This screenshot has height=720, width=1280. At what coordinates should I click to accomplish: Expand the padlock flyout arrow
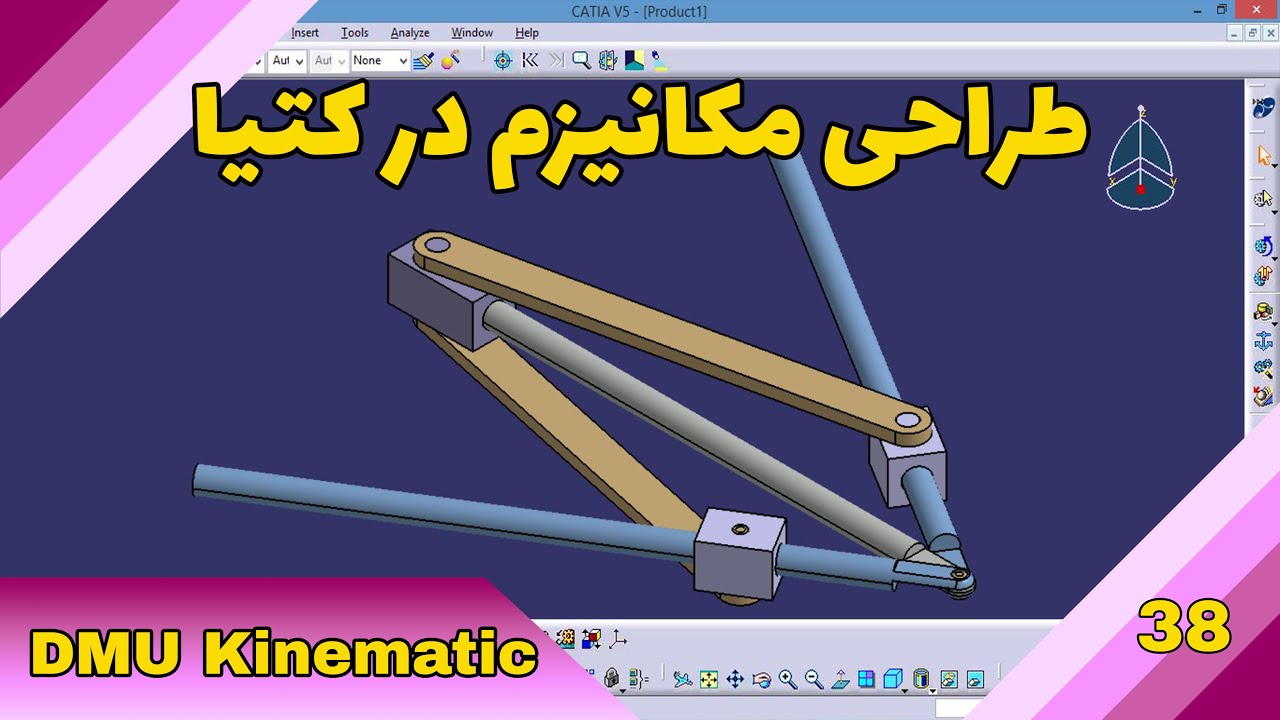tap(622, 690)
